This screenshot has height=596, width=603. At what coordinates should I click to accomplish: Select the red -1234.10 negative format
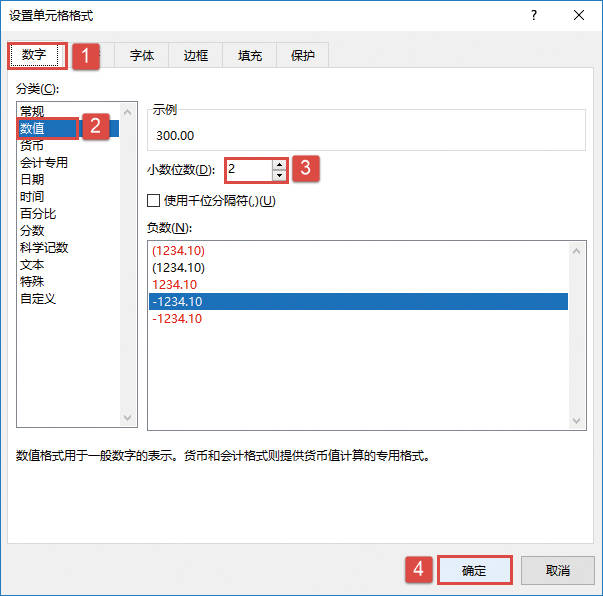(x=177, y=318)
